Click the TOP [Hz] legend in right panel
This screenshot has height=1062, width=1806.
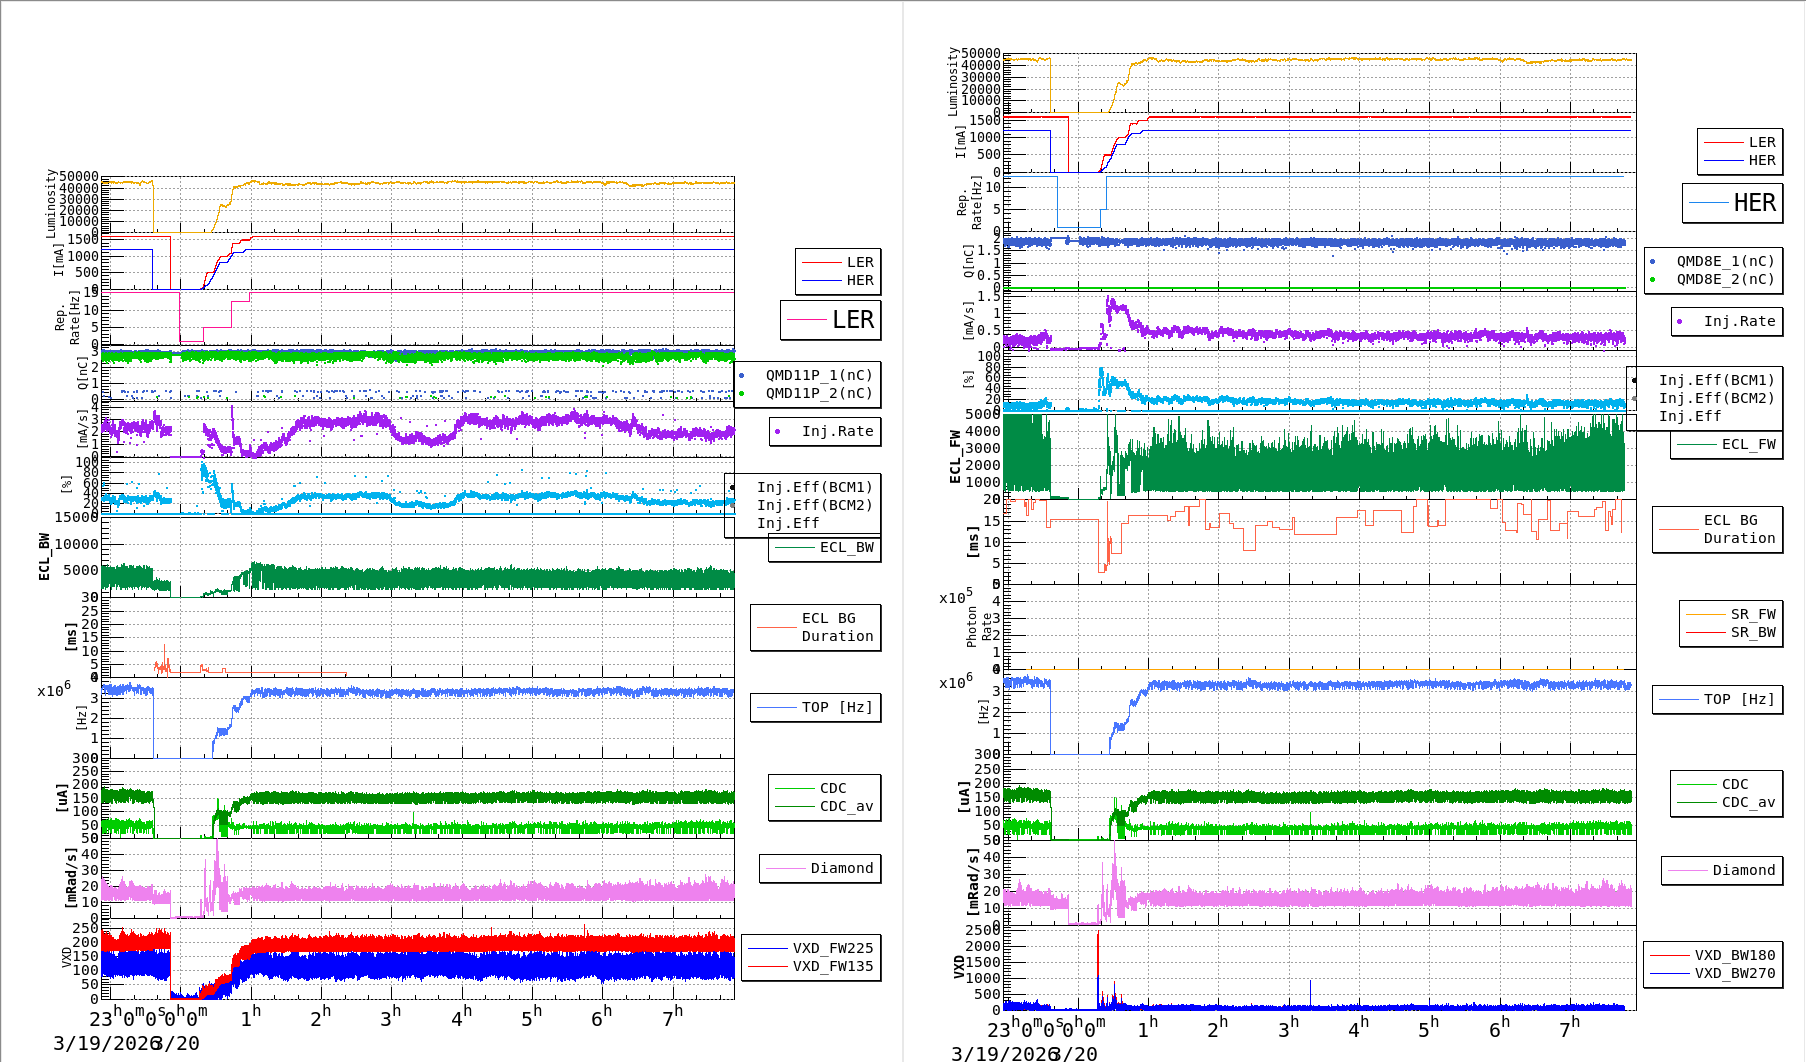(x=1738, y=699)
